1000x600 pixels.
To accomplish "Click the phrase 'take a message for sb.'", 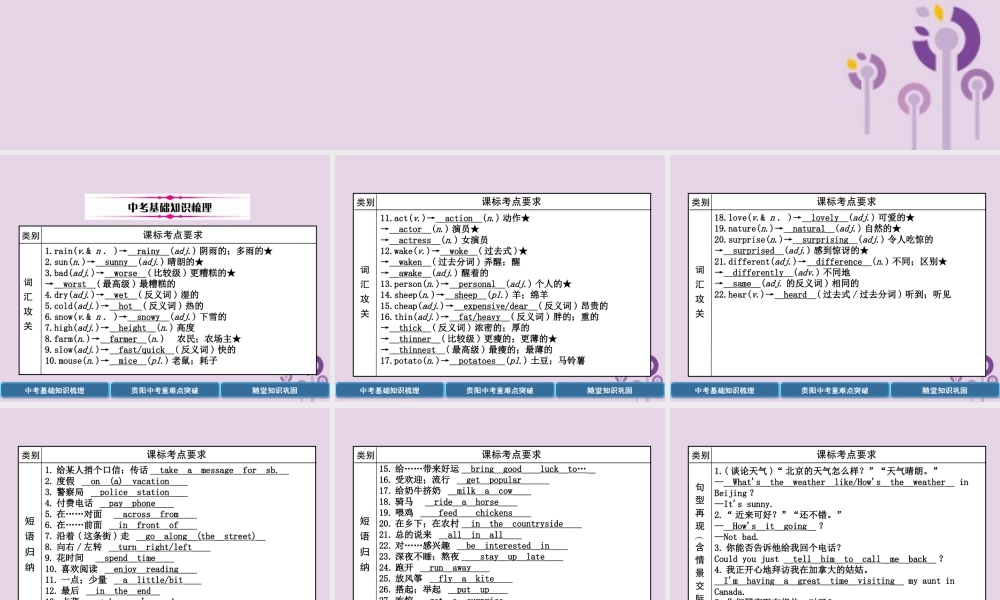I will click(219, 470).
